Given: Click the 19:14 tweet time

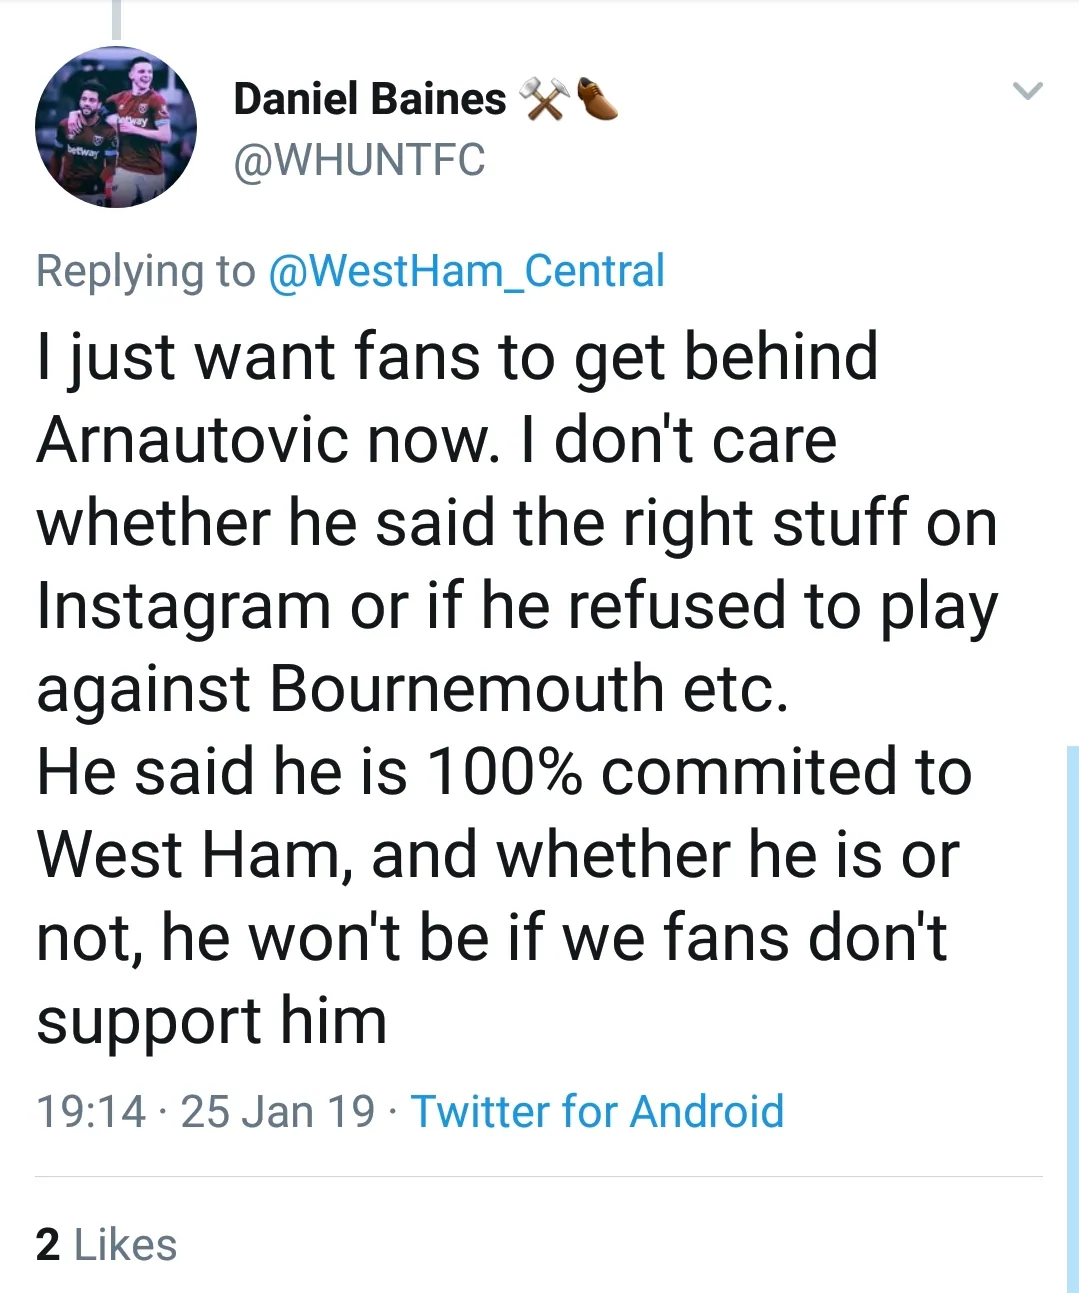Looking at the screenshot, I should 91,1111.
